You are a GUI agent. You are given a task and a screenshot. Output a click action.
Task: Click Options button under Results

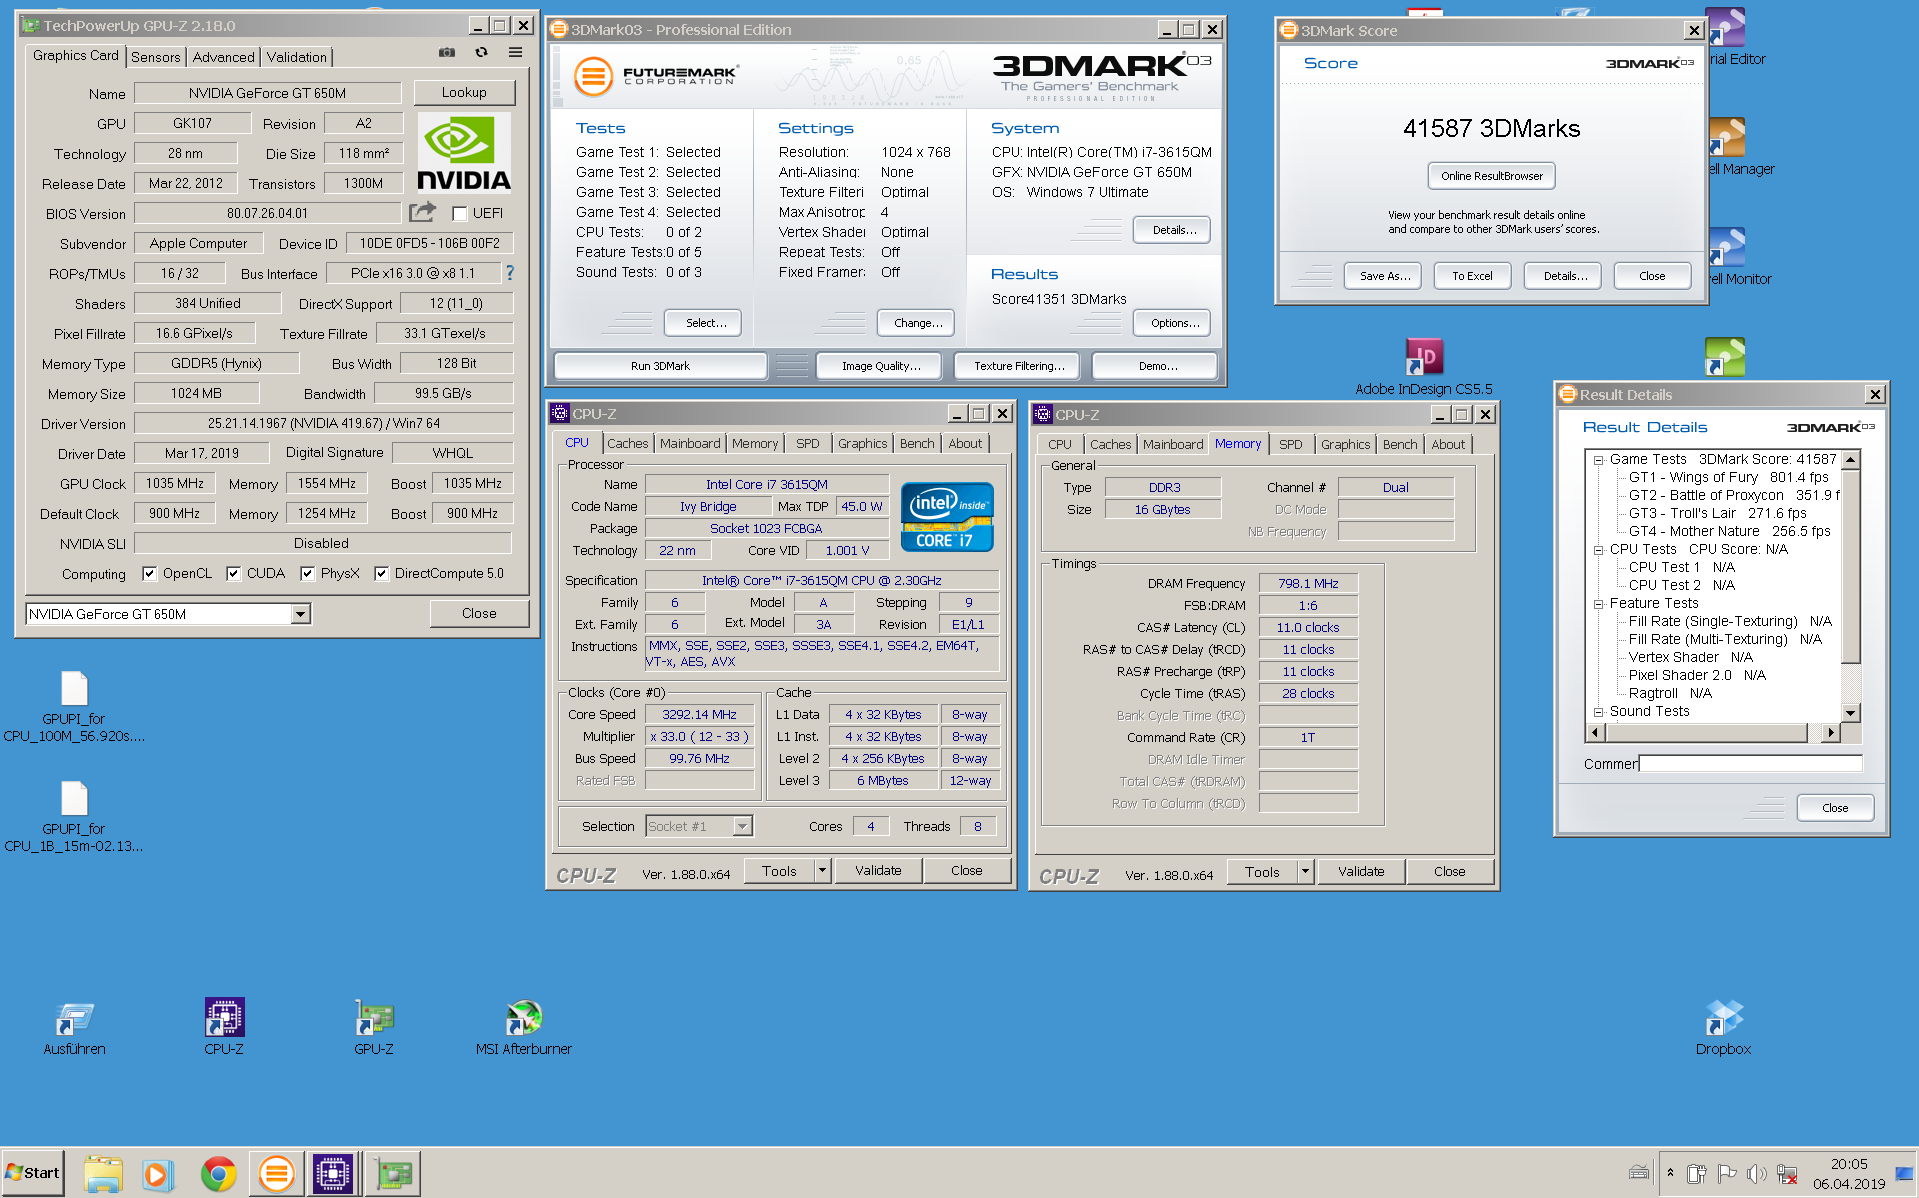(1174, 323)
